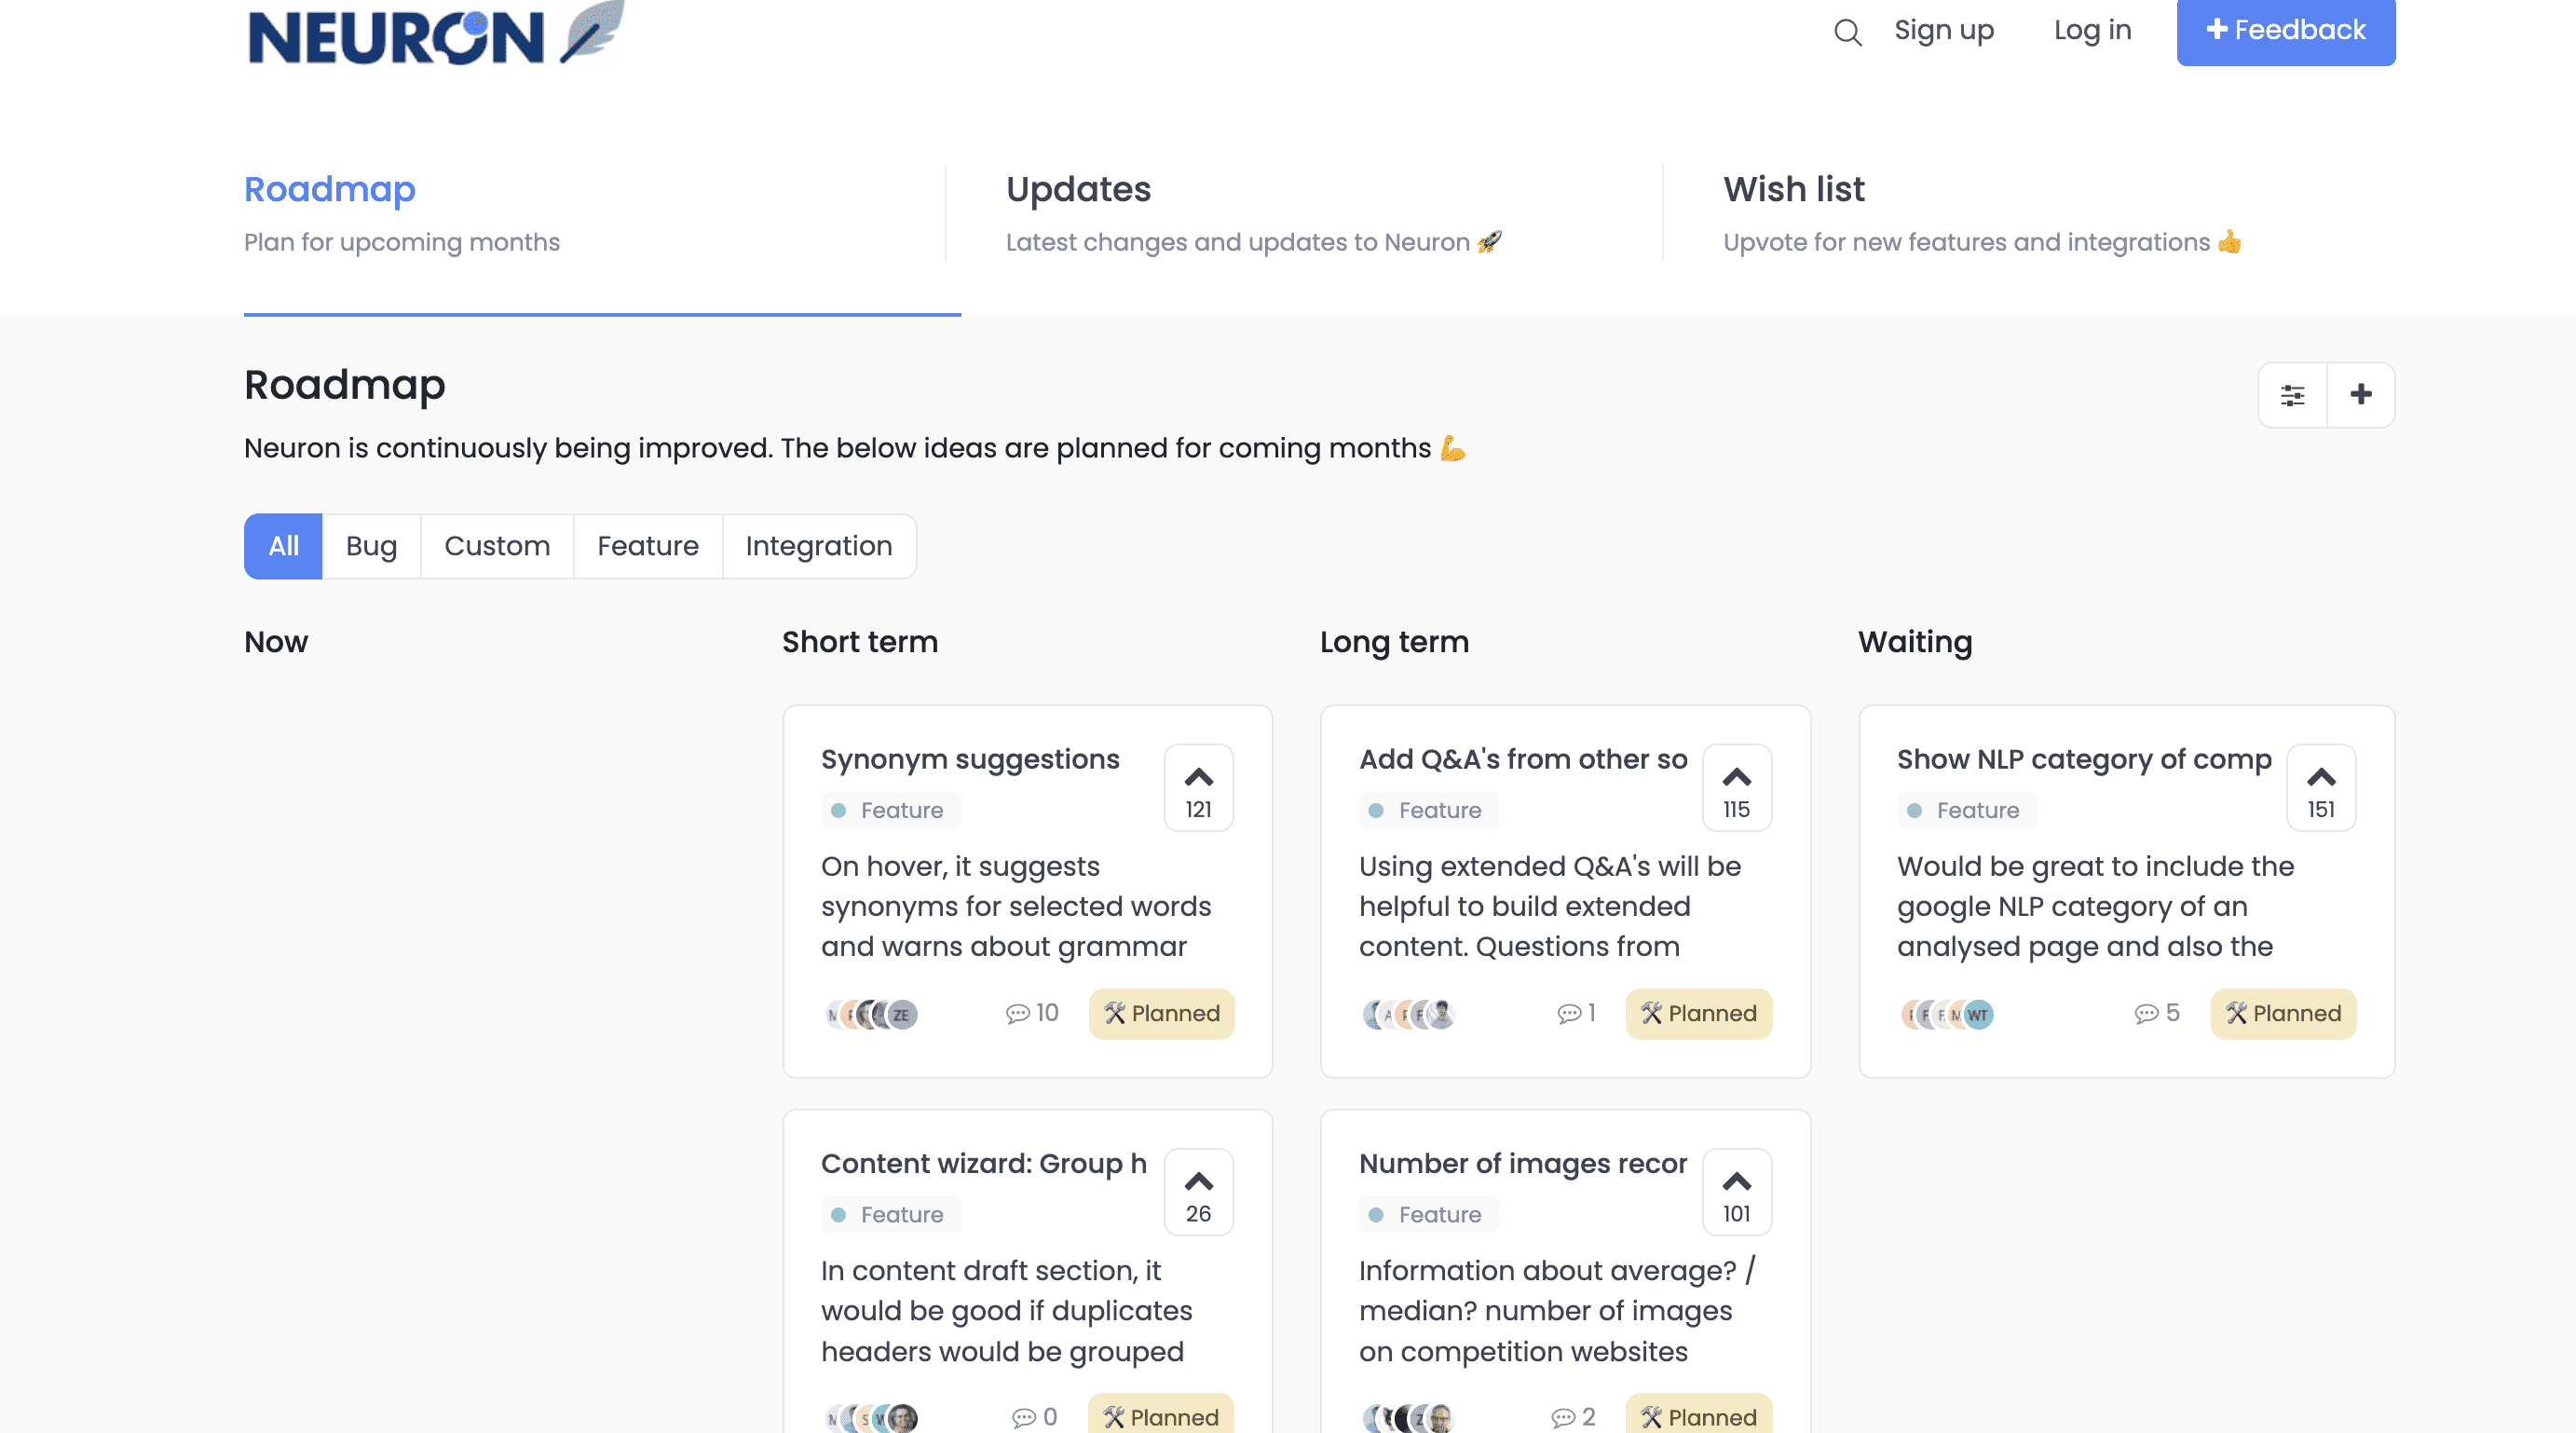Click the search icon in the top navigation bar
Image resolution: width=2576 pixels, height=1433 pixels.
click(x=1846, y=30)
